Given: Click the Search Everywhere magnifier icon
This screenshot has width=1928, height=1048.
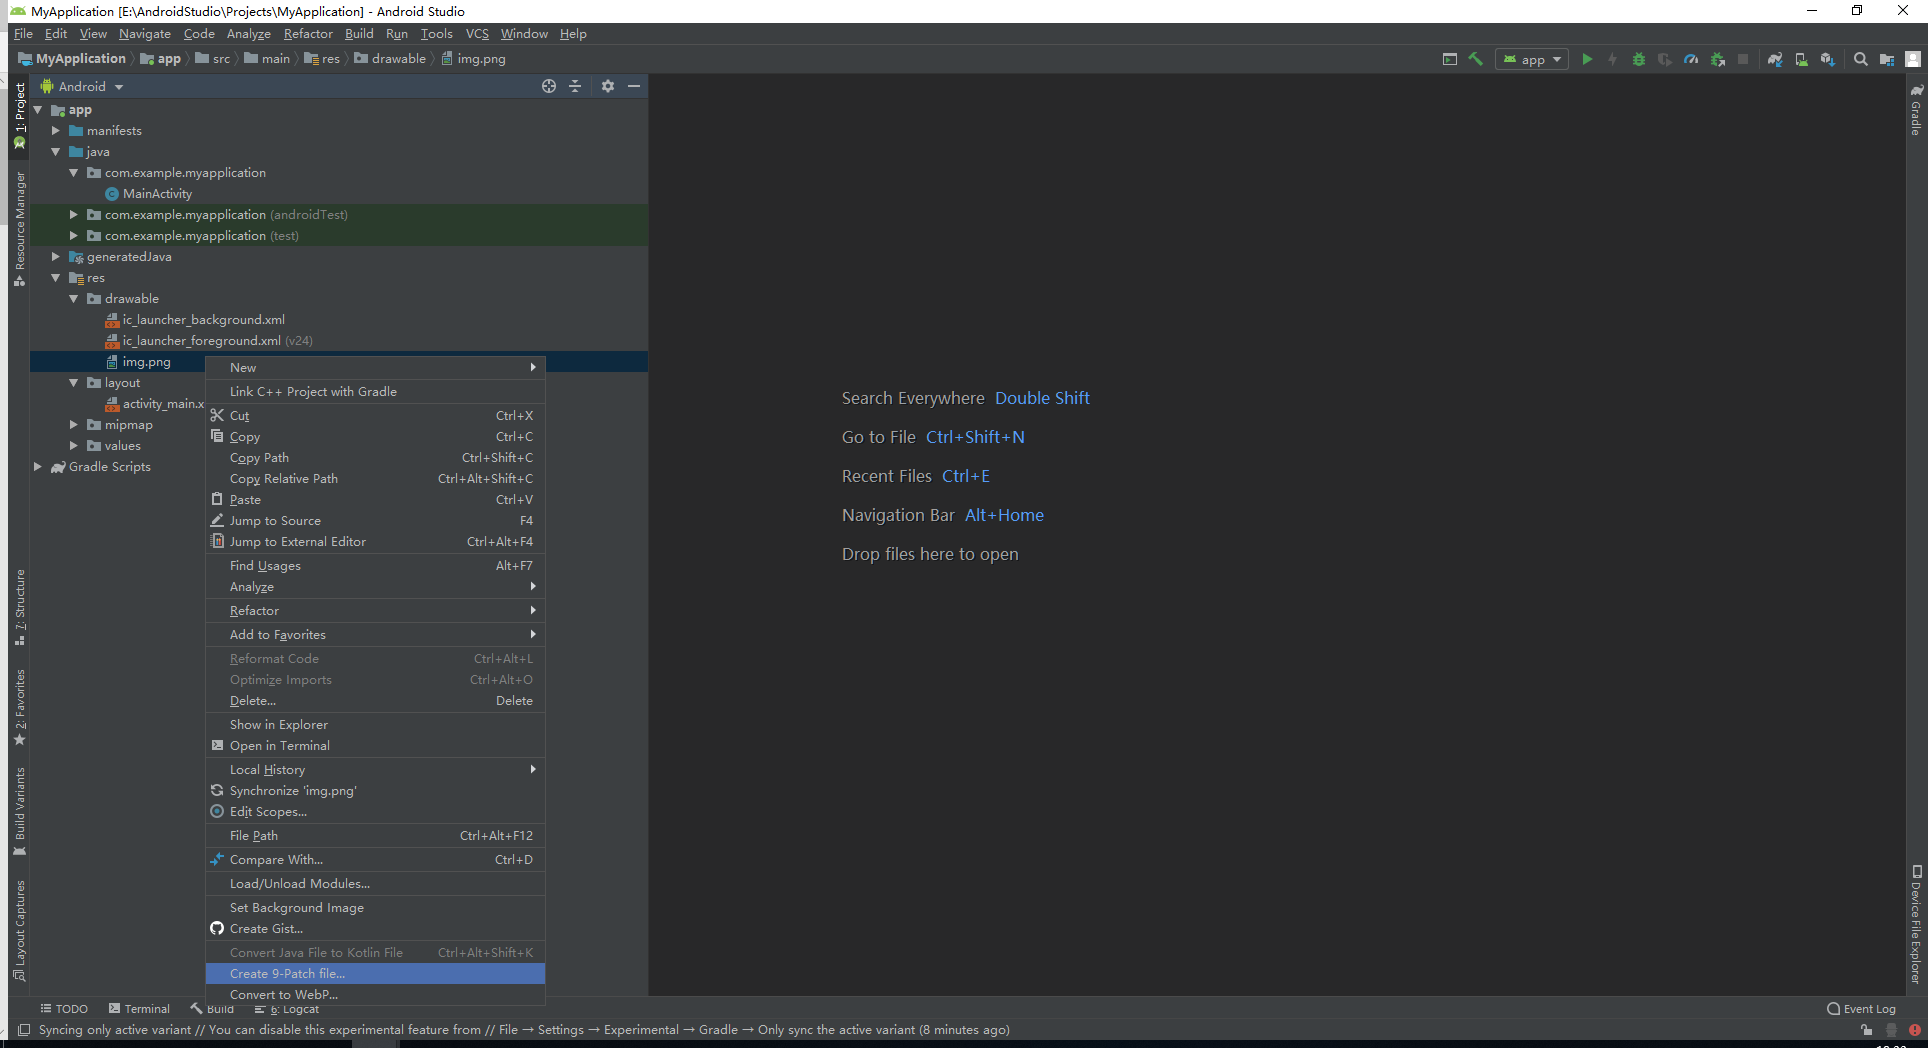Looking at the screenshot, I should pos(1861,59).
